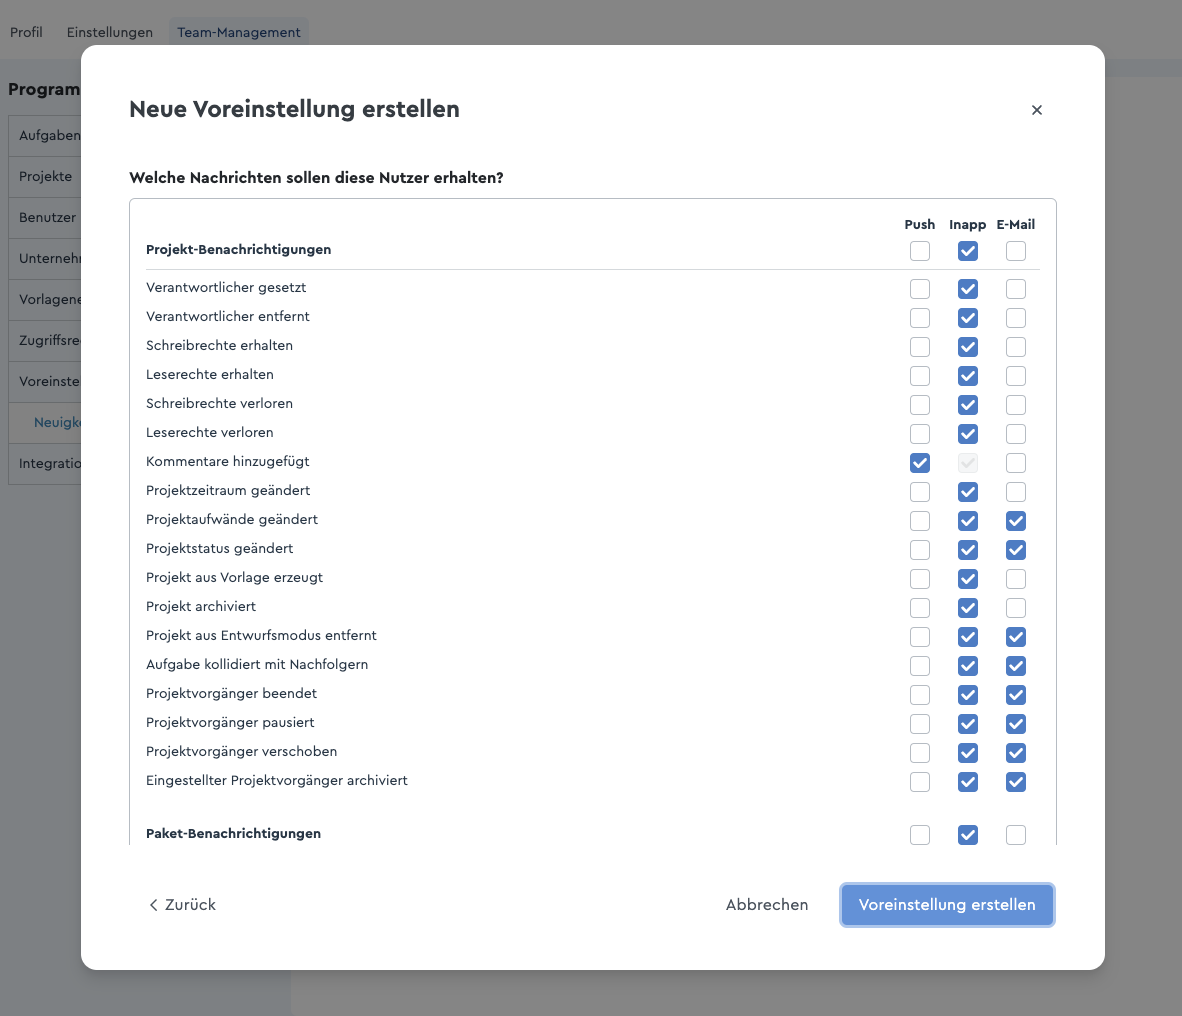Go back via the Zurück chevron
Viewport: 1182px width, 1016px height.
point(182,904)
